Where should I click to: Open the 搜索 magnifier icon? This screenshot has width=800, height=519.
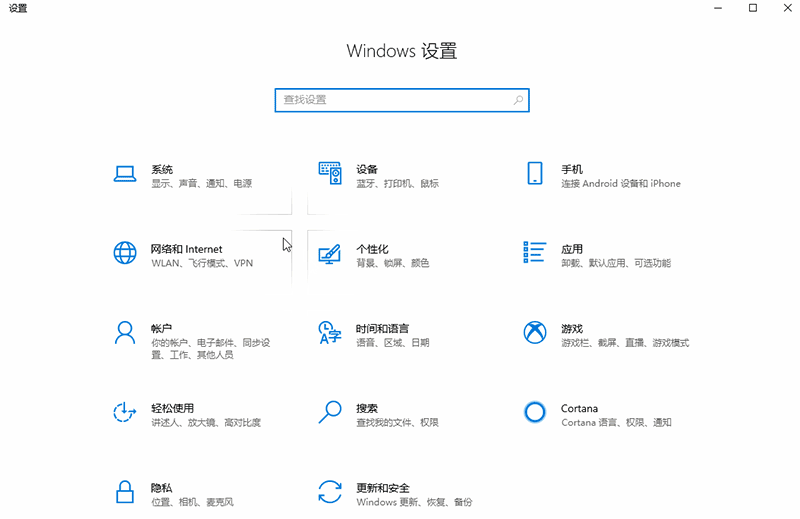[330, 412]
